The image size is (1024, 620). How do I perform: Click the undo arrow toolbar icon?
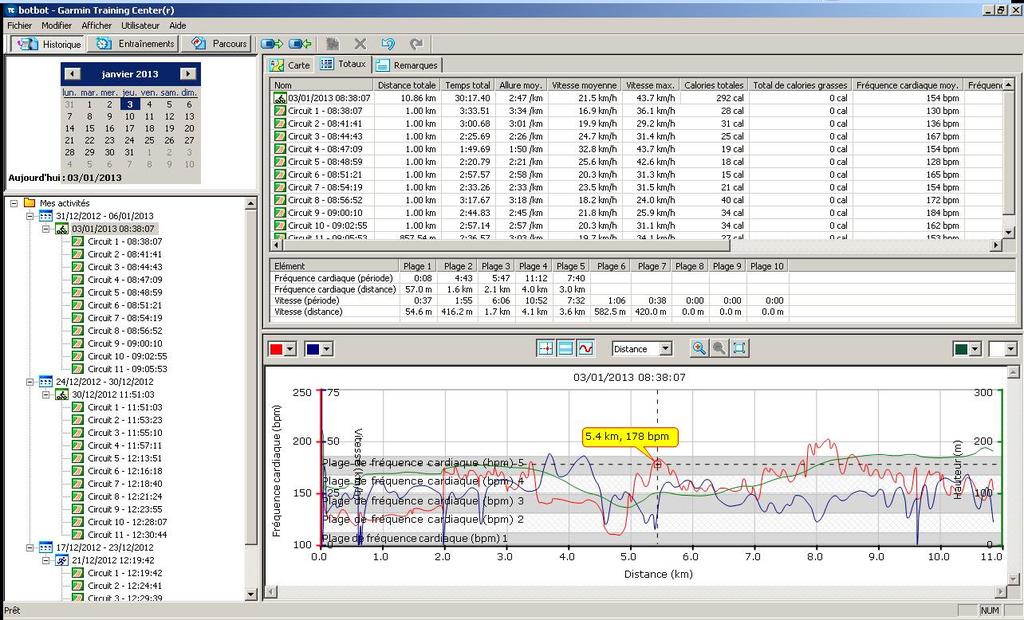click(x=388, y=44)
